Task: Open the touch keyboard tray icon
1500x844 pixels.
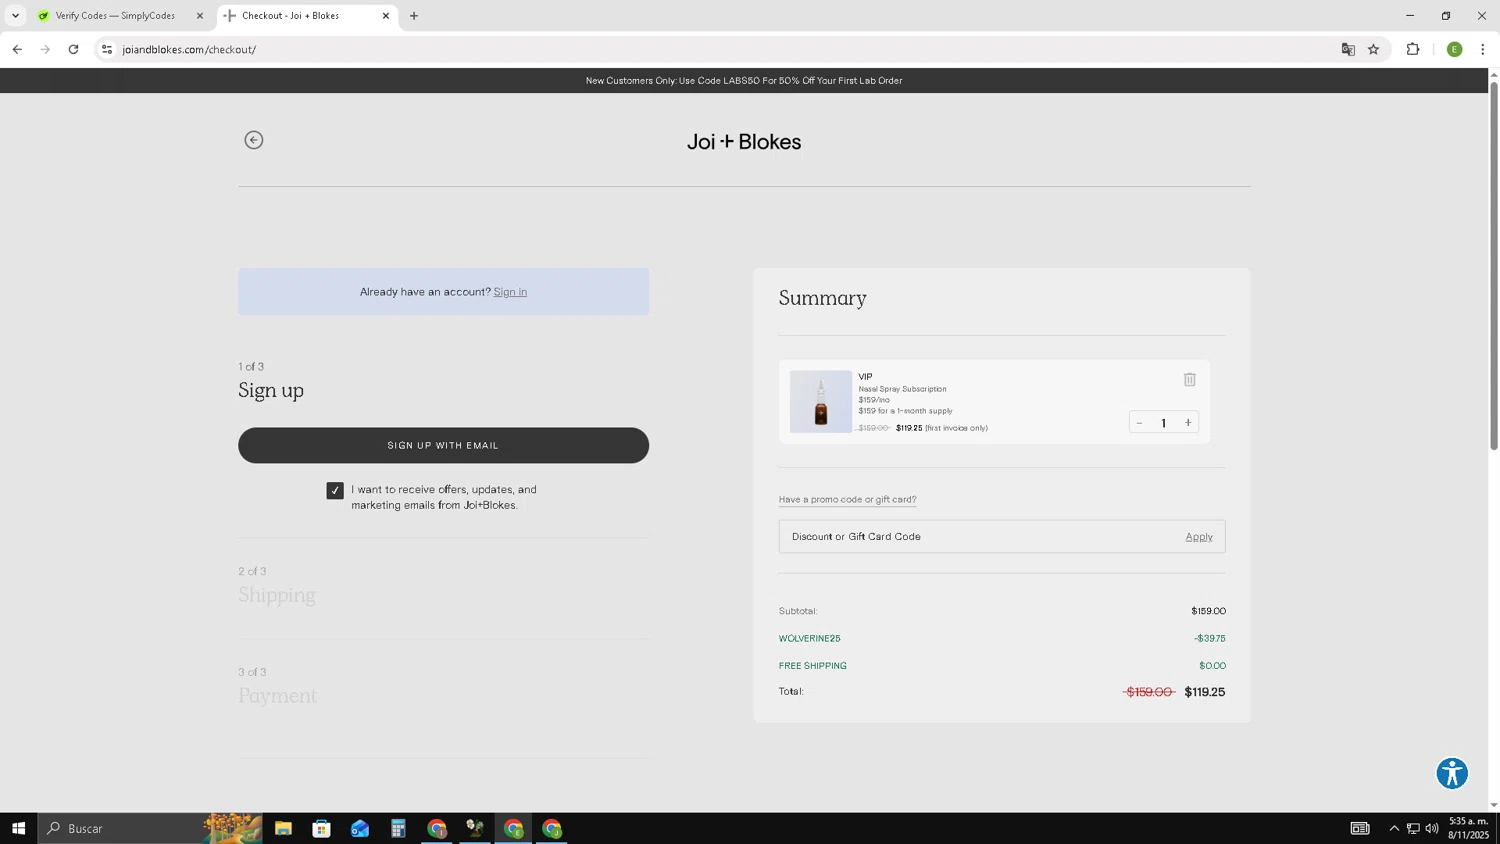Action: [x=1360, y=828]
